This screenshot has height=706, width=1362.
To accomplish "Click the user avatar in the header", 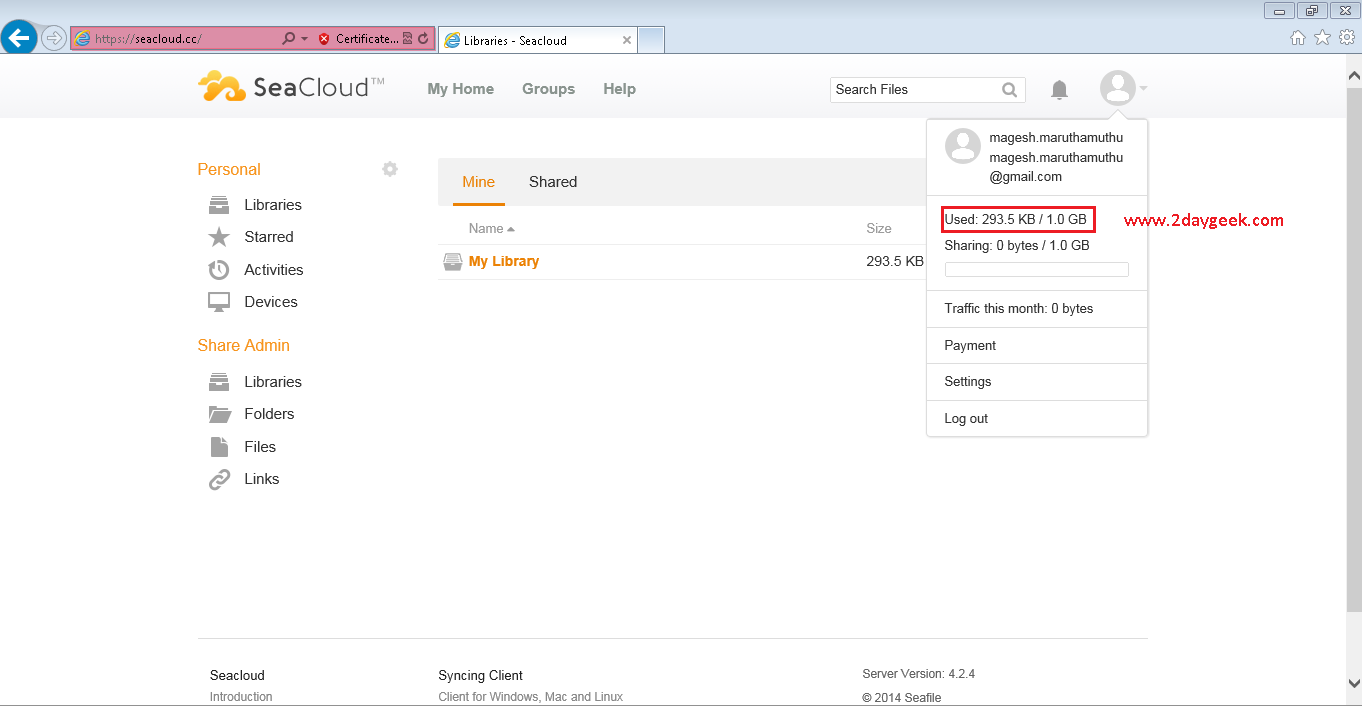I will pyautogui.click(x=1117, y=88).
